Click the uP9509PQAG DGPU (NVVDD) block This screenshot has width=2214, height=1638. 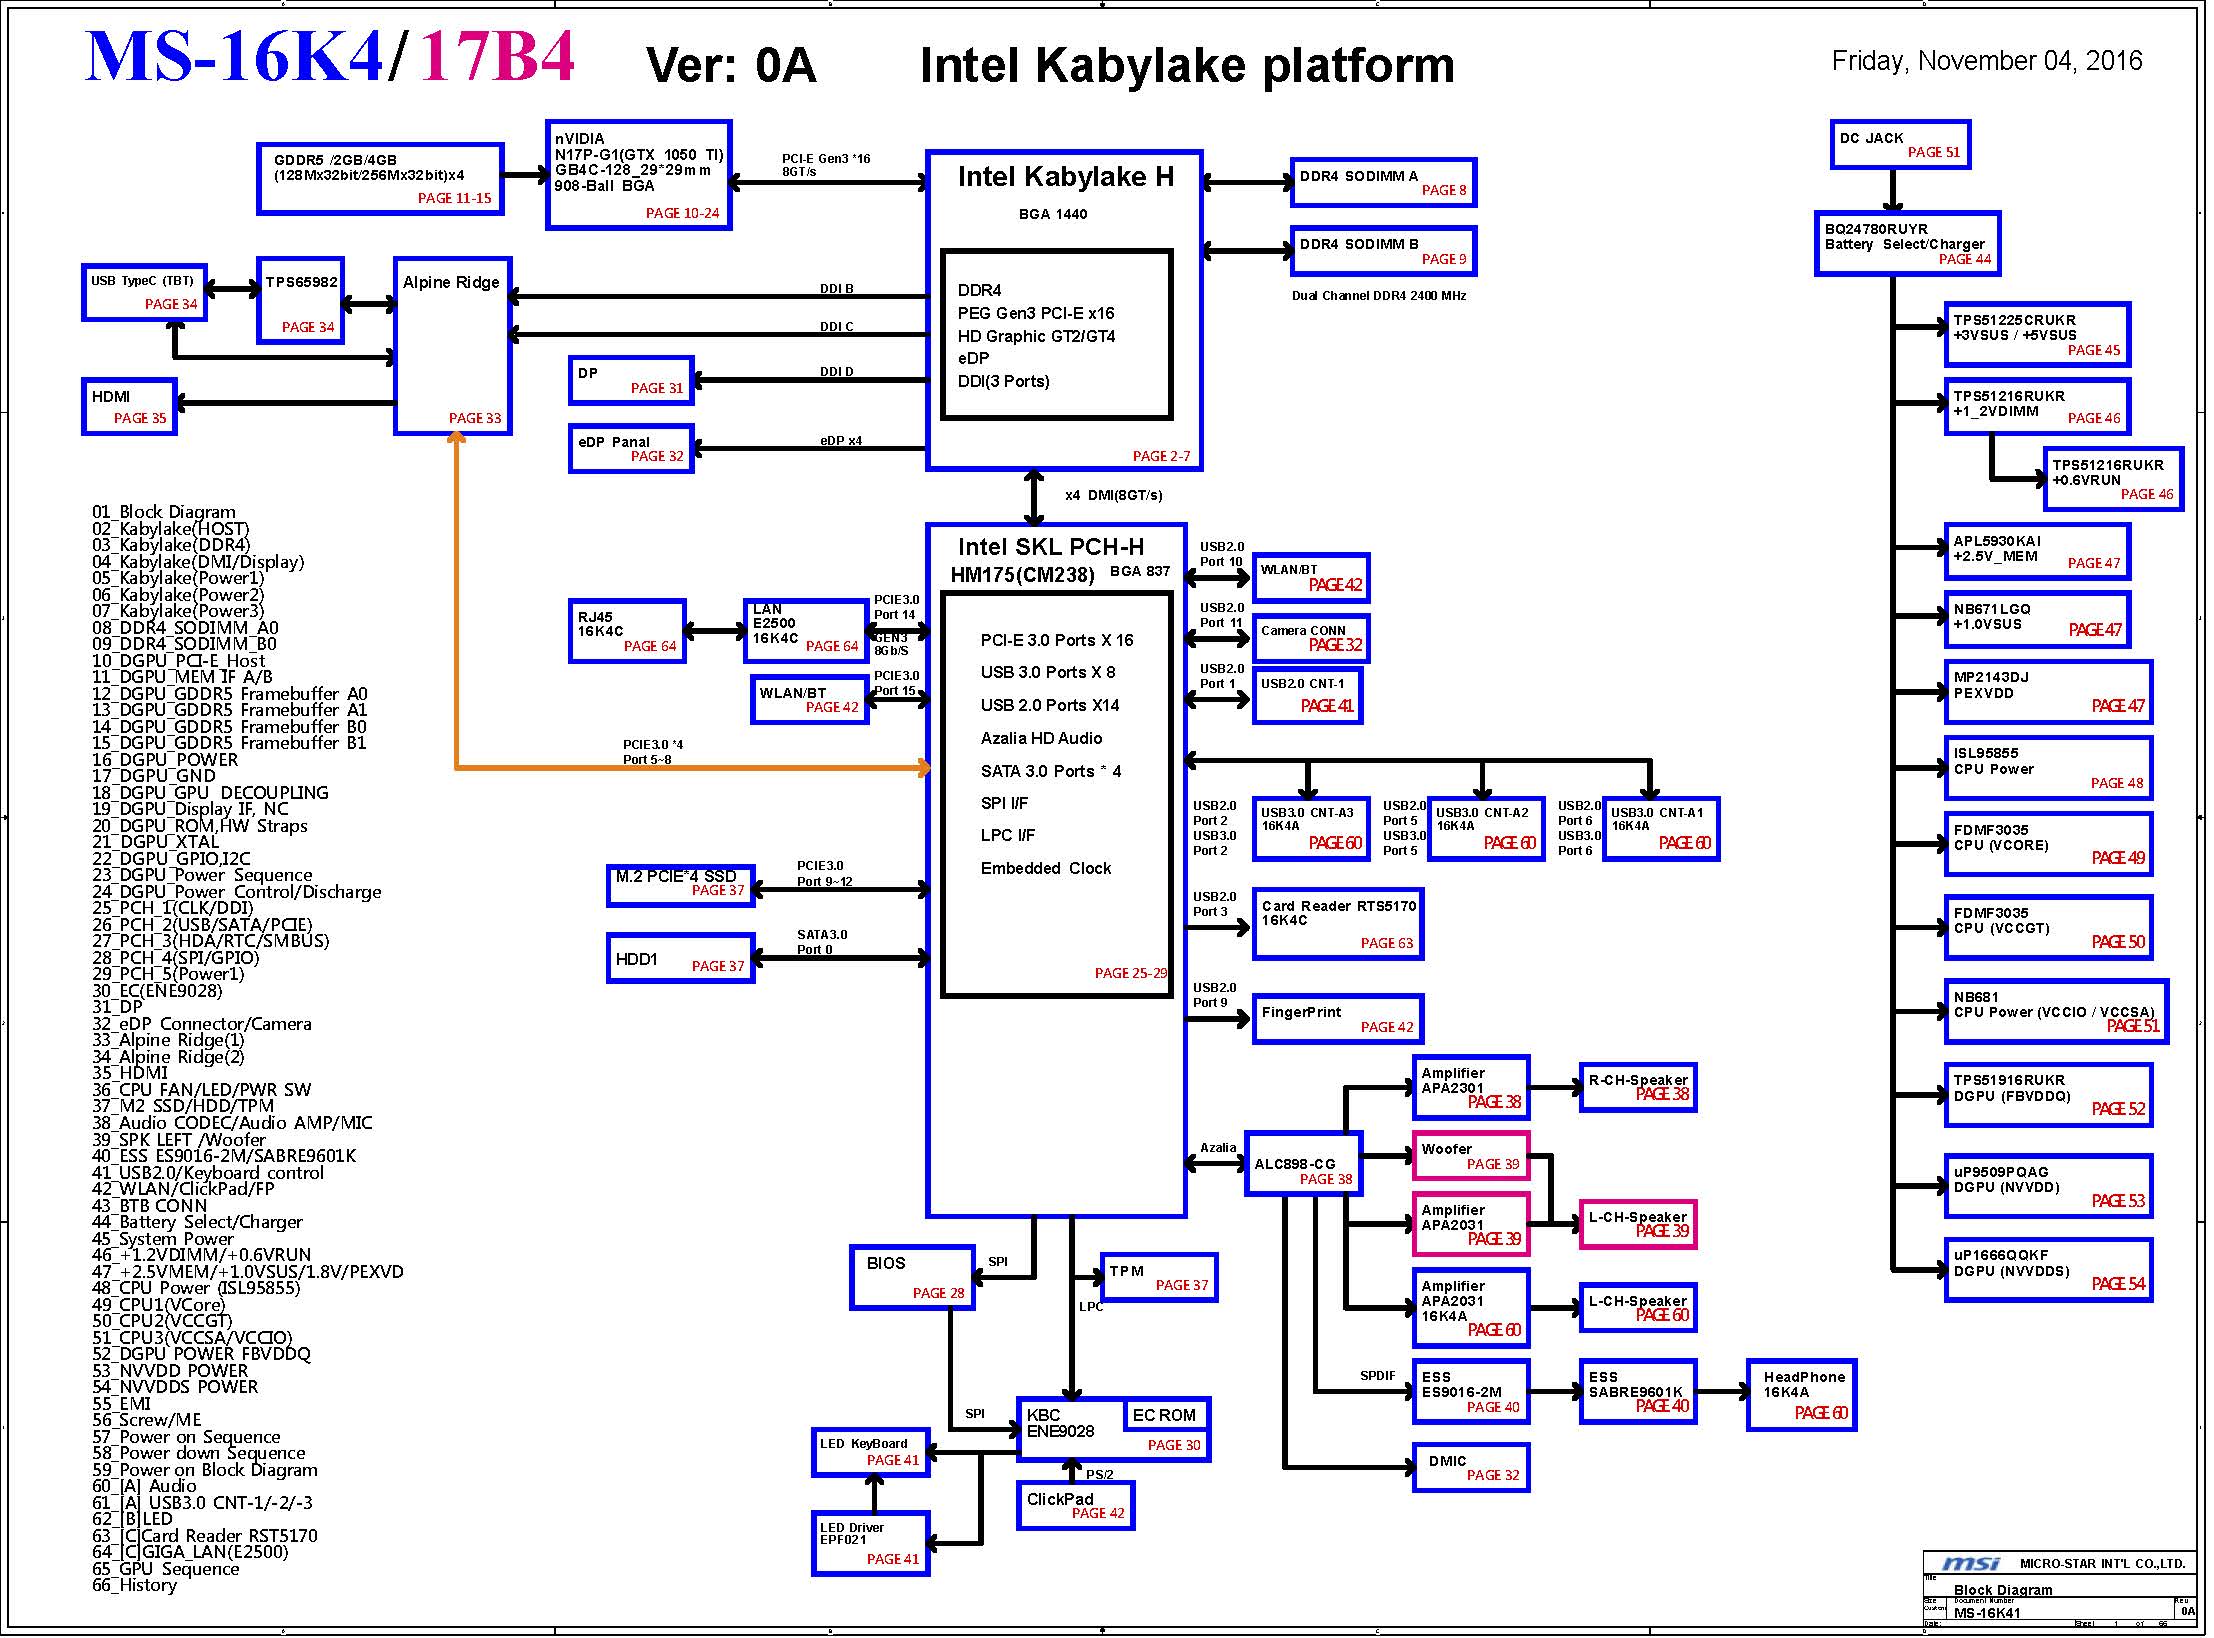tap(2048, 1187)
